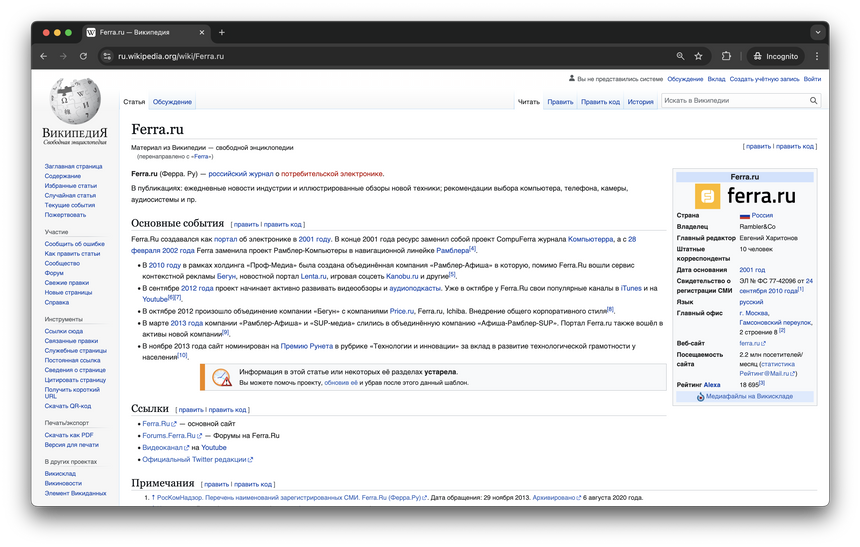Image resolution: width=860 pixels, height=547 pixels.
Task: Click the ferra.ru logo image in infobox
Action: point(745,195)
